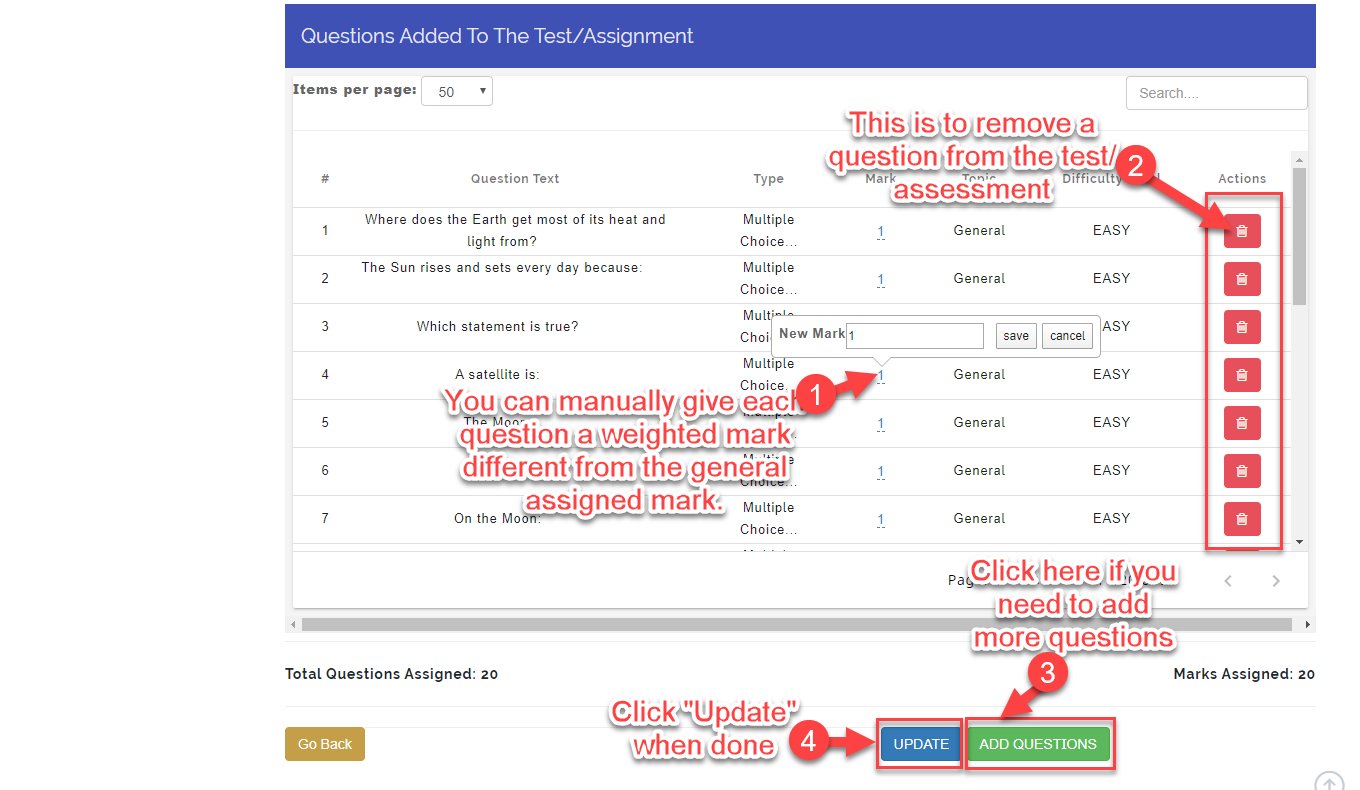Click EASY difficulty in row 7
The image size is (1360, 790).
(1111, 519)
